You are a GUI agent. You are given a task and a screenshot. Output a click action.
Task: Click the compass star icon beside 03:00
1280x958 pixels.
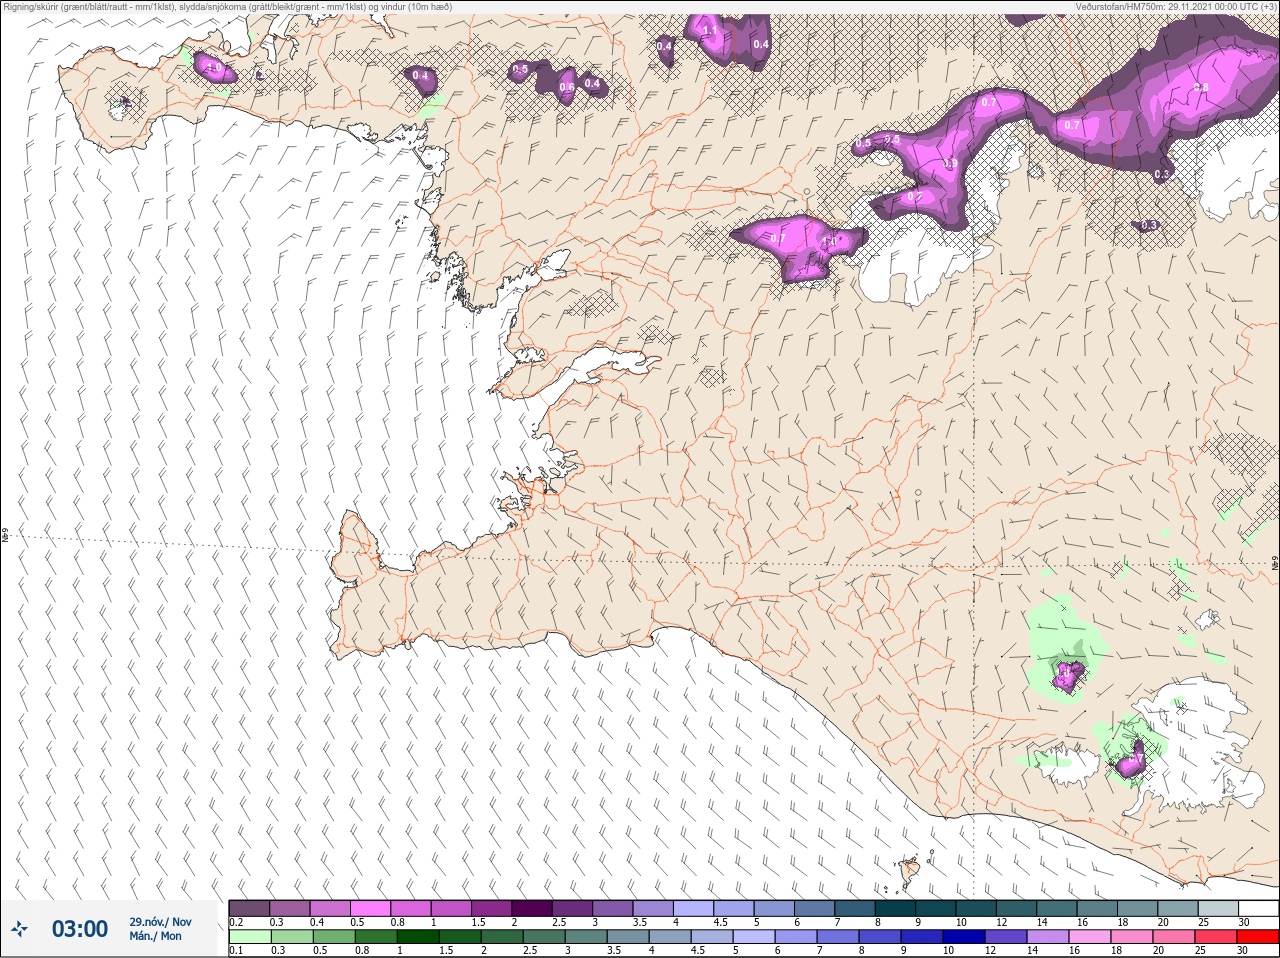20,929
